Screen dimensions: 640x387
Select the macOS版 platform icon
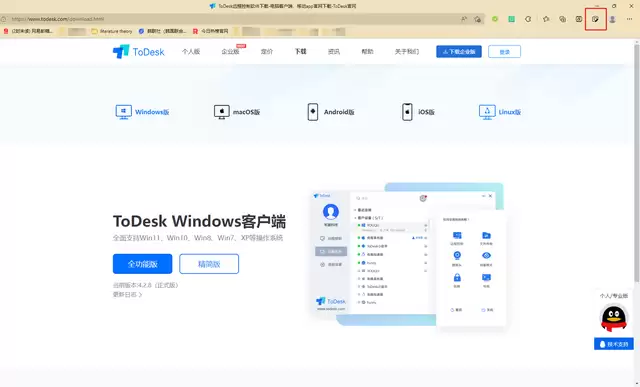click(222, 111)
